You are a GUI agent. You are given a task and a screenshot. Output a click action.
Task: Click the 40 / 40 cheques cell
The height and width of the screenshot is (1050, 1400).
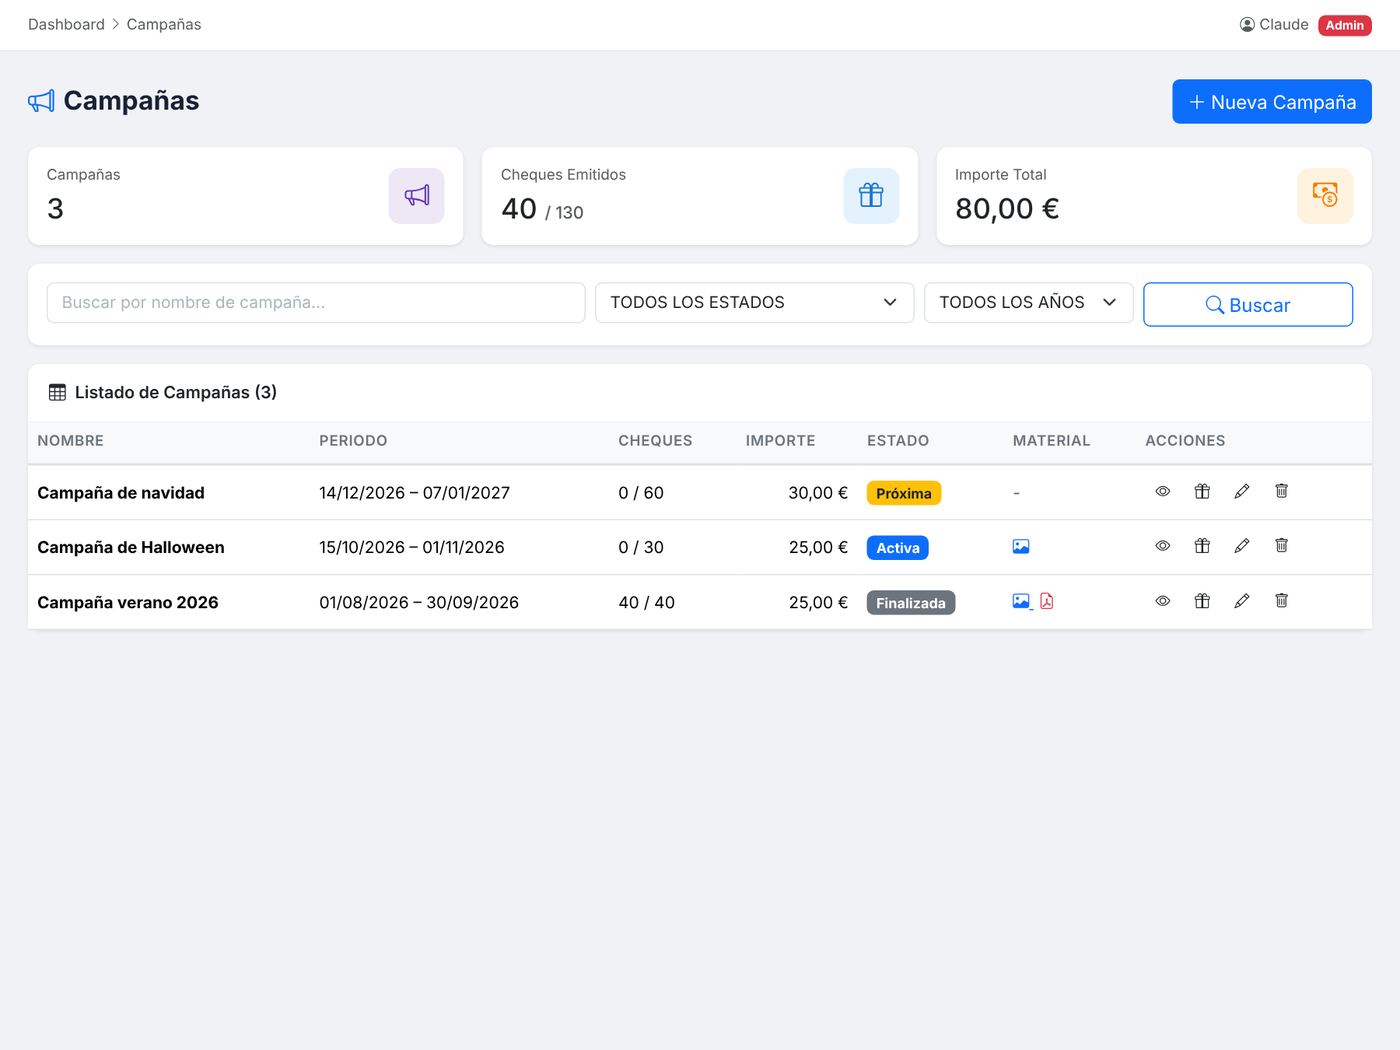647,603
